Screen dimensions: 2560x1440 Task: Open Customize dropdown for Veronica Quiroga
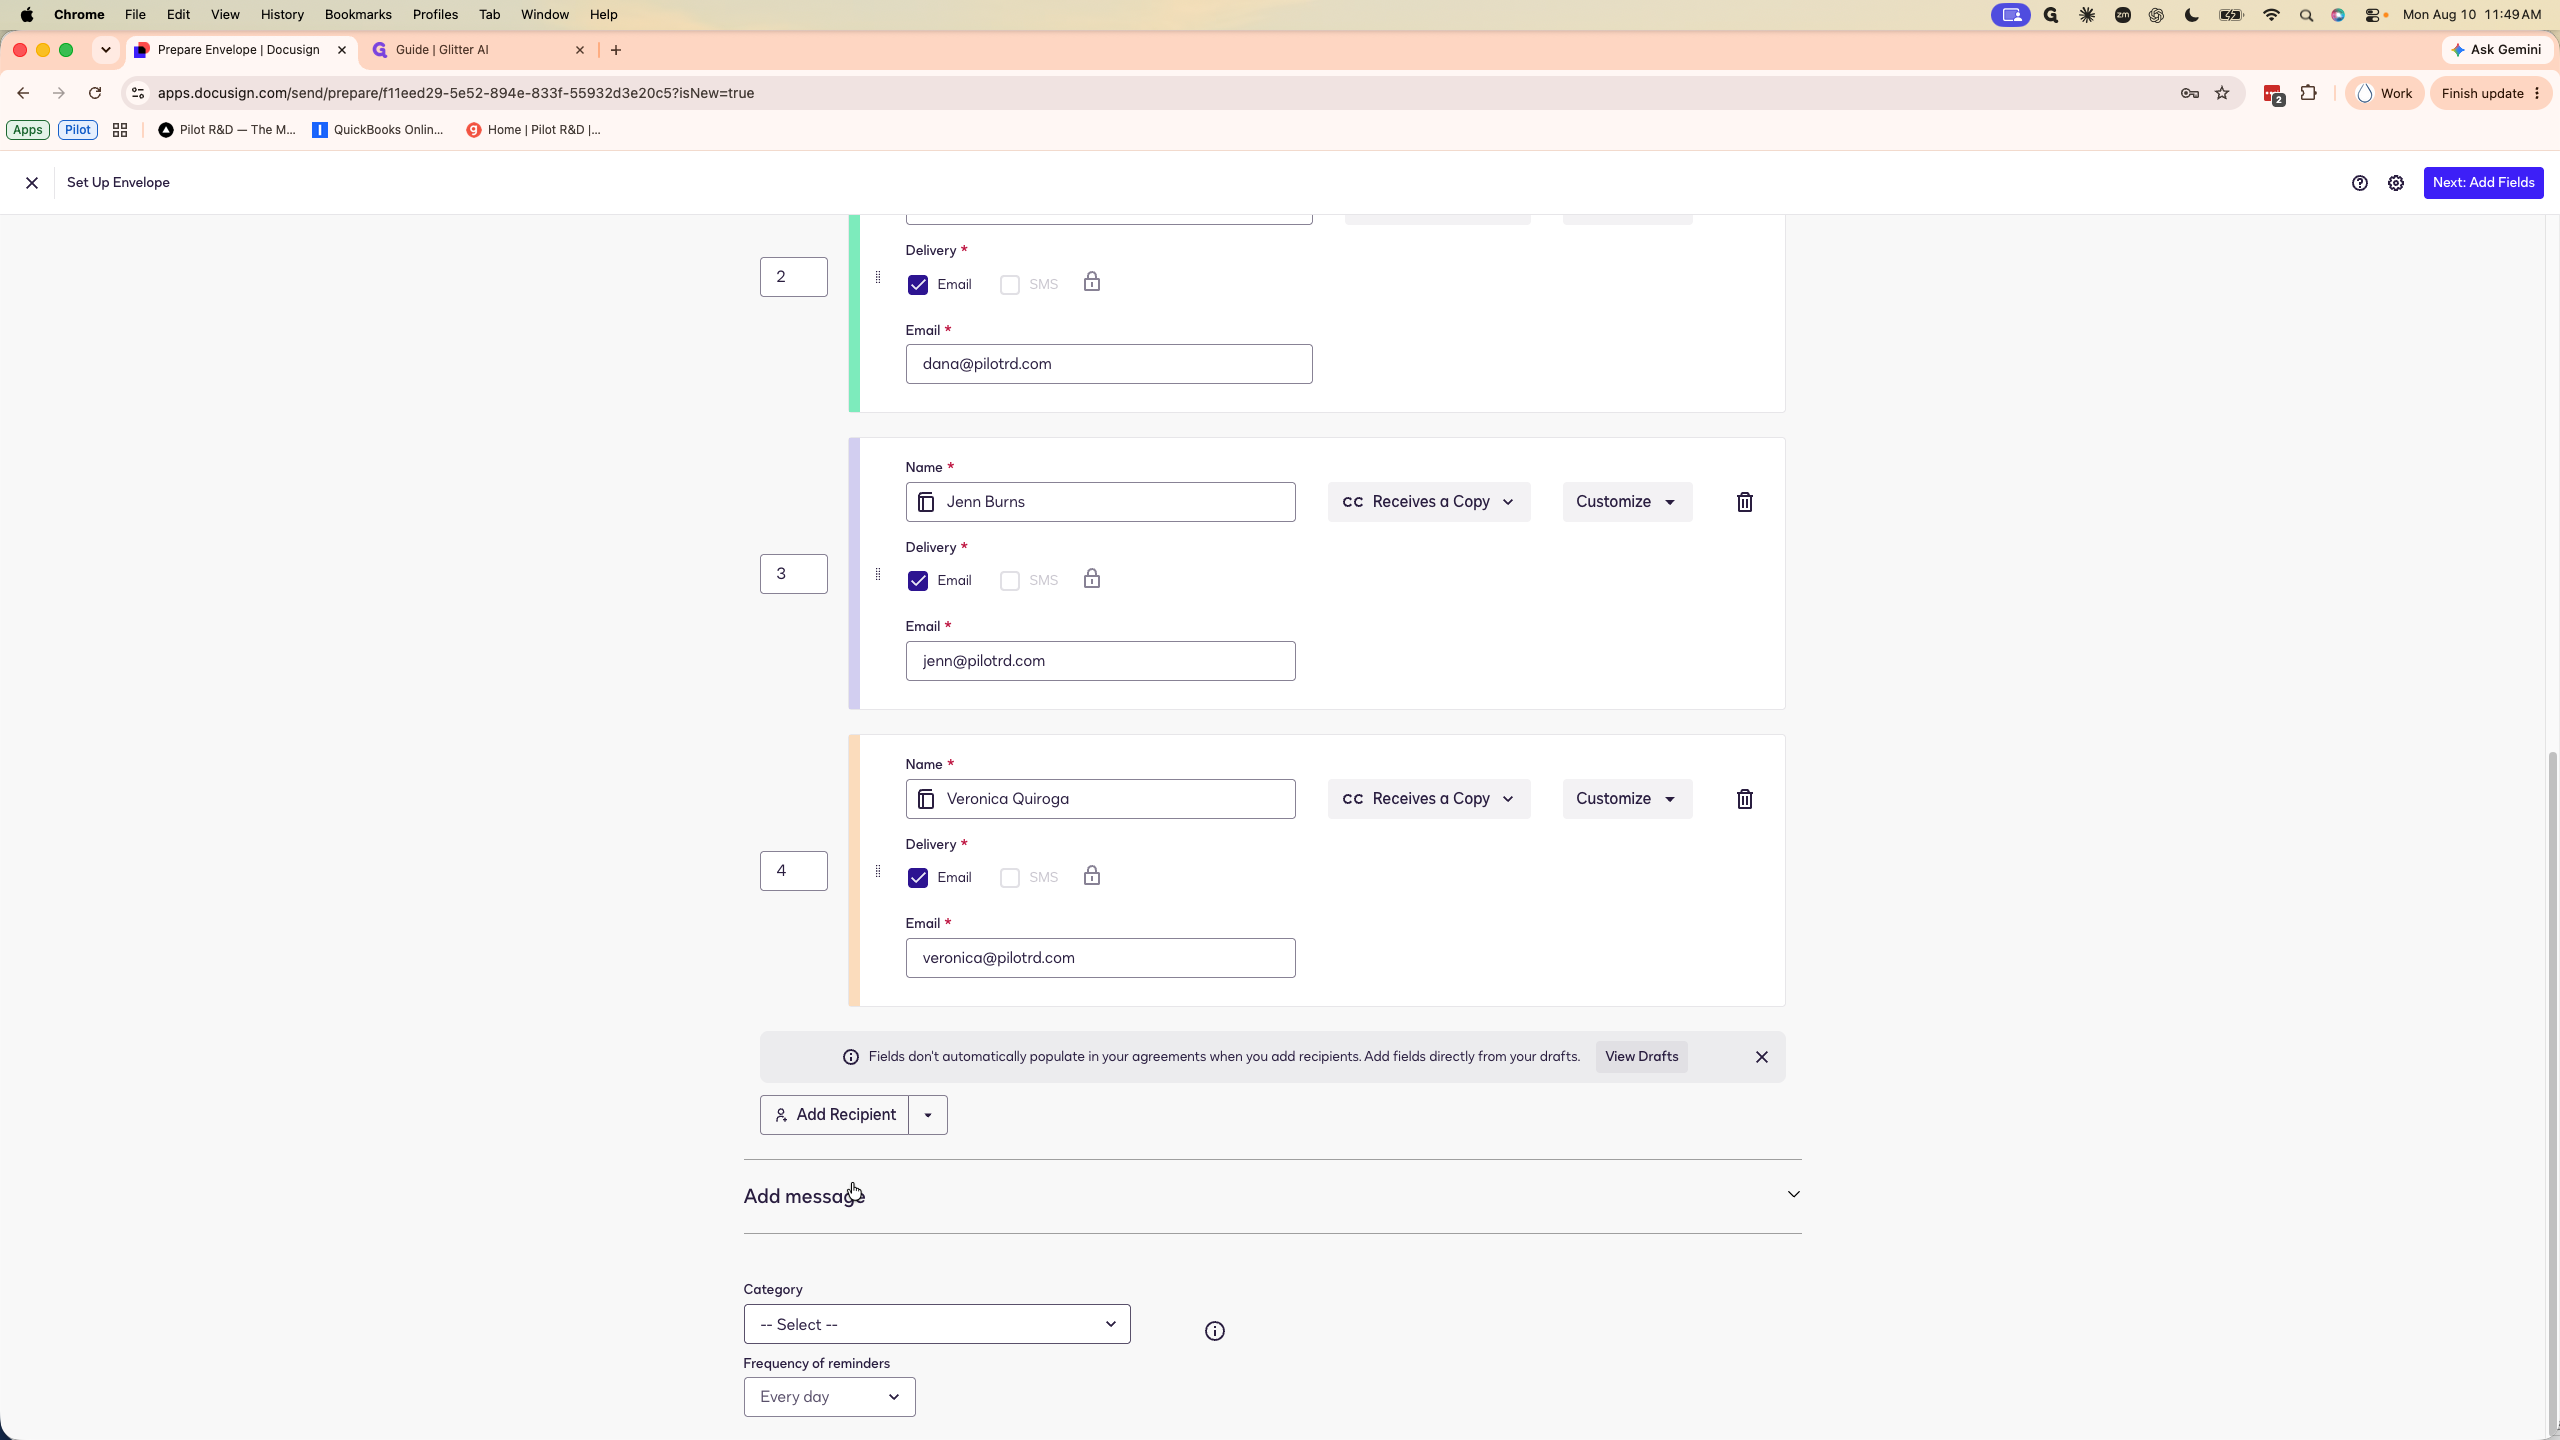click(1627, 799)
